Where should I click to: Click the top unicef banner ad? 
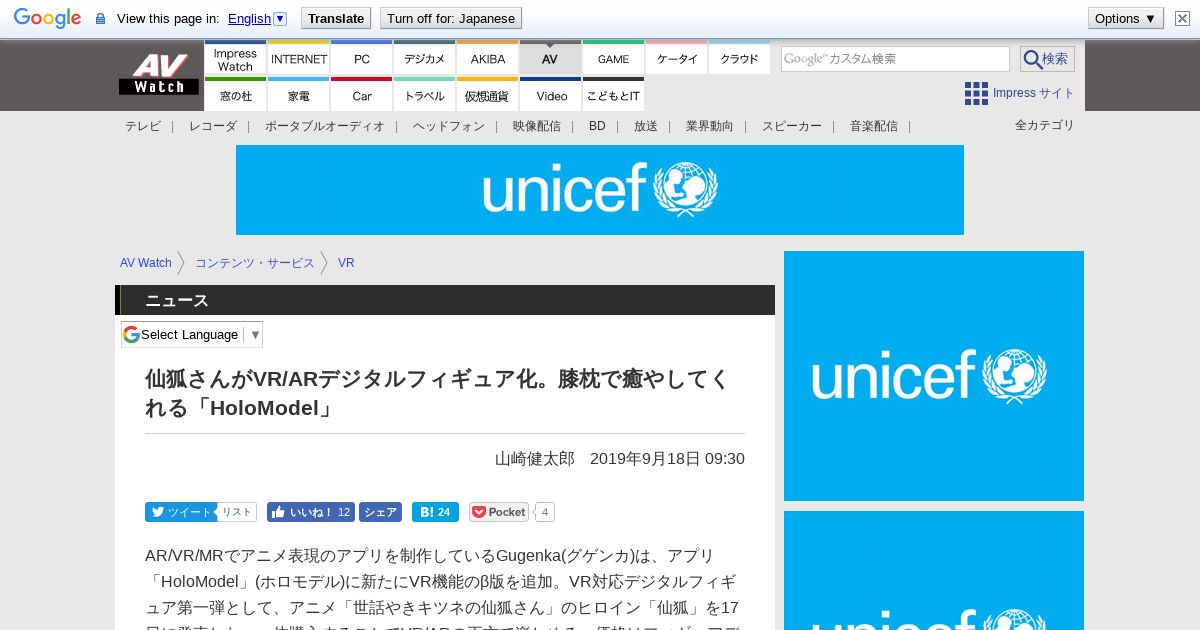600,190
